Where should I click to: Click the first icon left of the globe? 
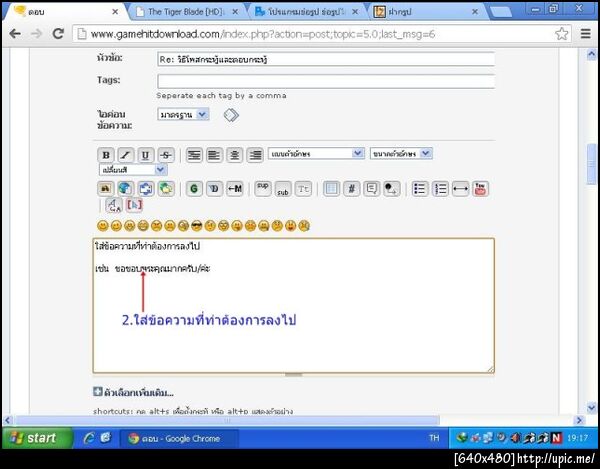click(106, 189)
